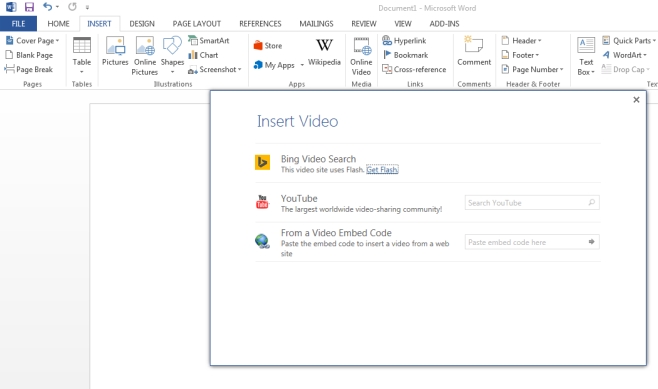Switch to the REFERENCES tab
The width and height of the screenshot is (658, 389).
(x=260, y=24)
